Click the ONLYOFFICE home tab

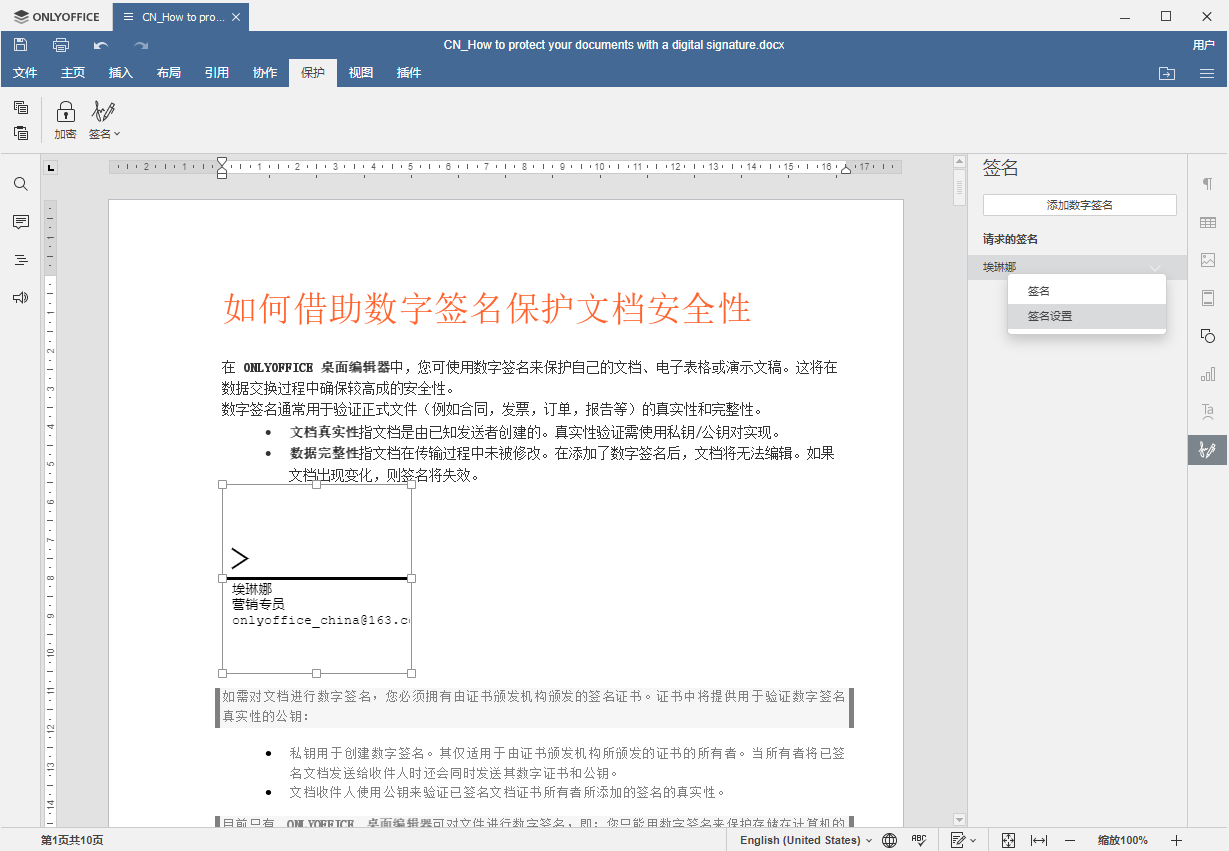(x=56, y=17)
